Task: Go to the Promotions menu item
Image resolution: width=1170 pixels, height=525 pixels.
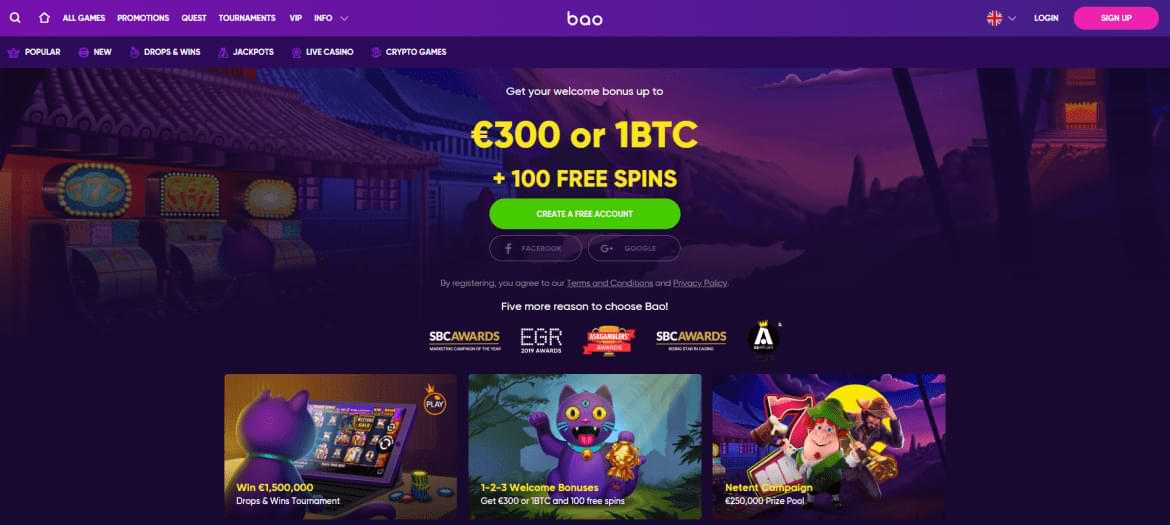Action: click(x=143, y=18)
